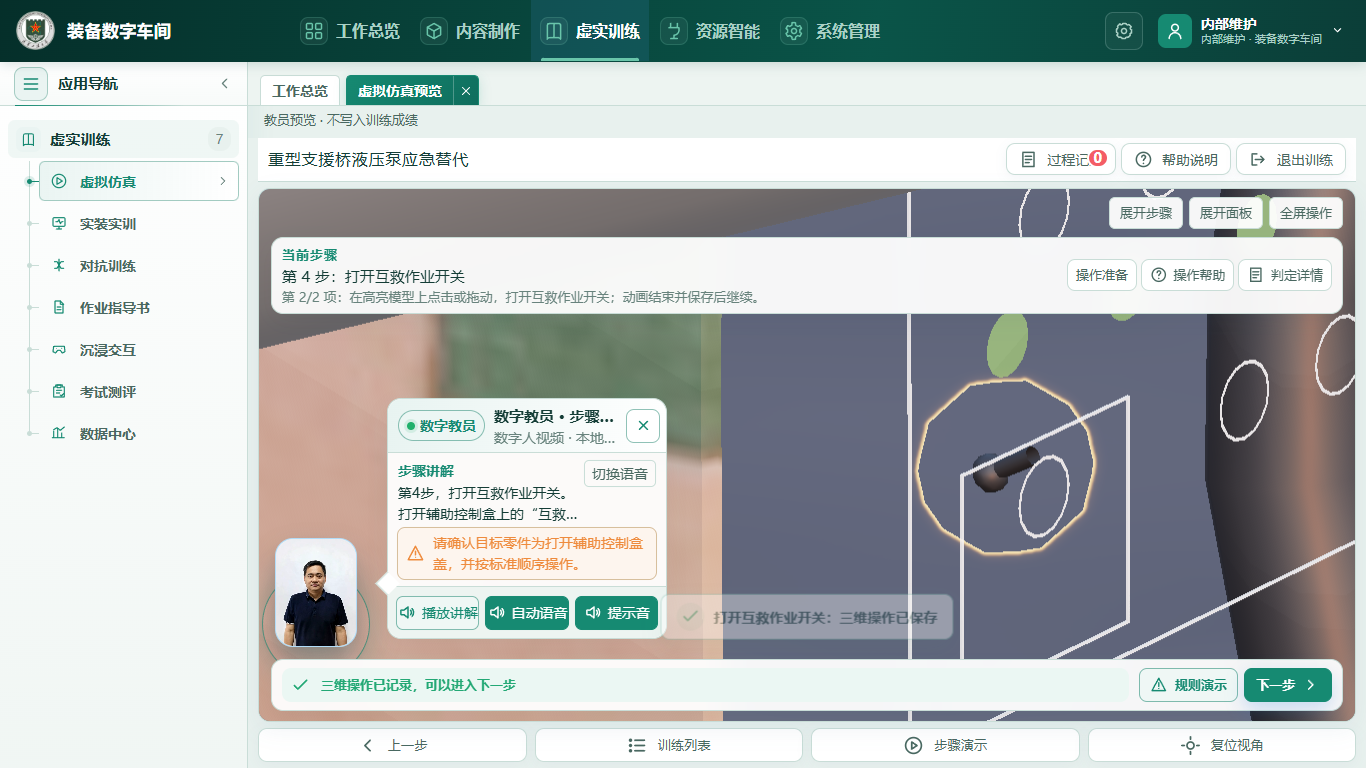Click the hamburger icon beside 应用导航
The height and width of the screenshot is (768, 1366).
click(31, 84)
